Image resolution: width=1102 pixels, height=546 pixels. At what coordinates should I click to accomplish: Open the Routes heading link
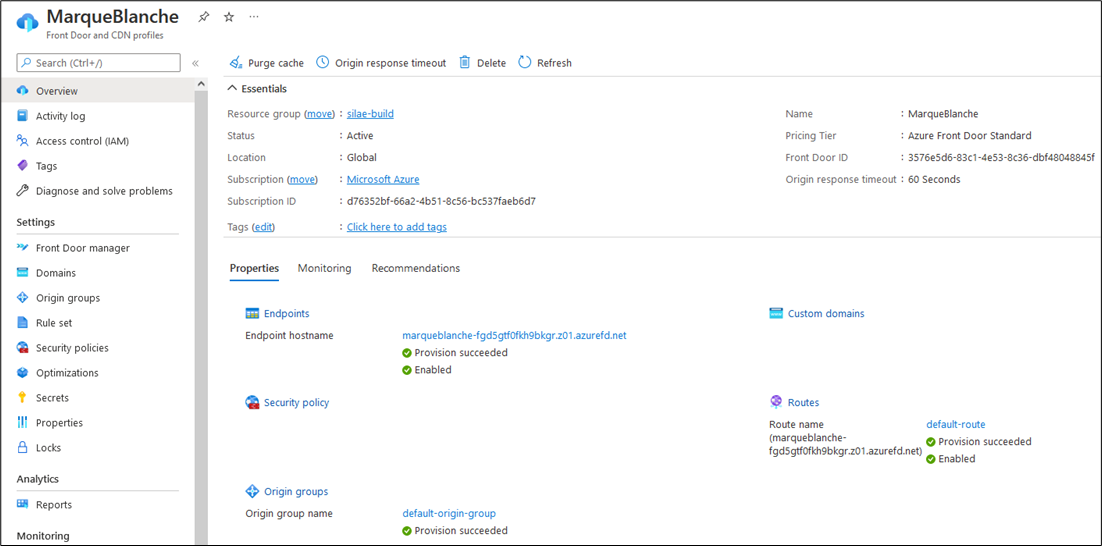coord(803,403)
